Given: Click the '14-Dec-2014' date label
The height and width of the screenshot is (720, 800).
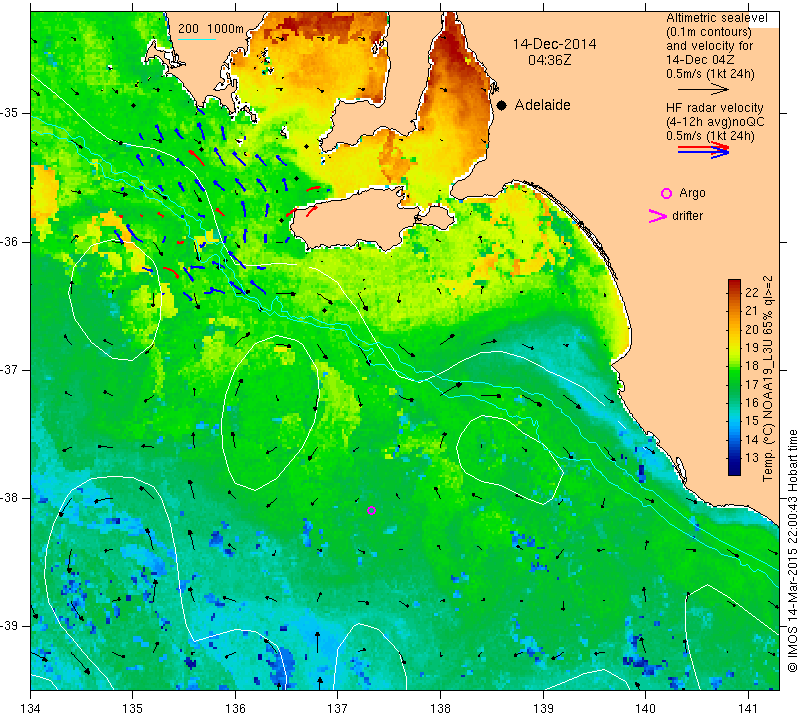Looking at the screenshot, I should click(554, 44).
